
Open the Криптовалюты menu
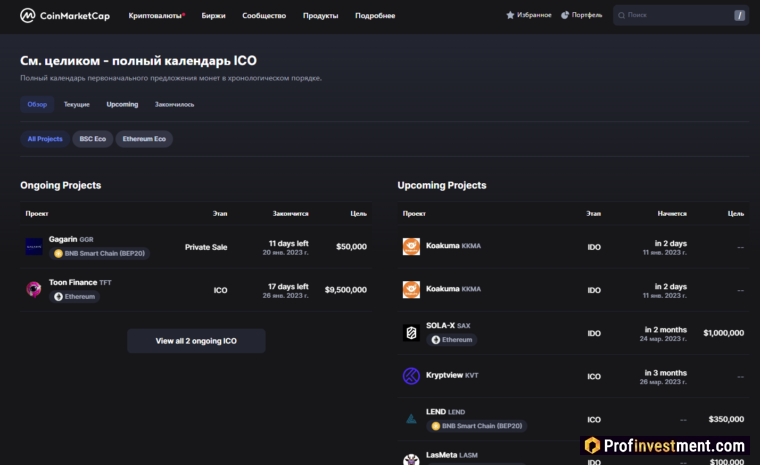point(156,16)
